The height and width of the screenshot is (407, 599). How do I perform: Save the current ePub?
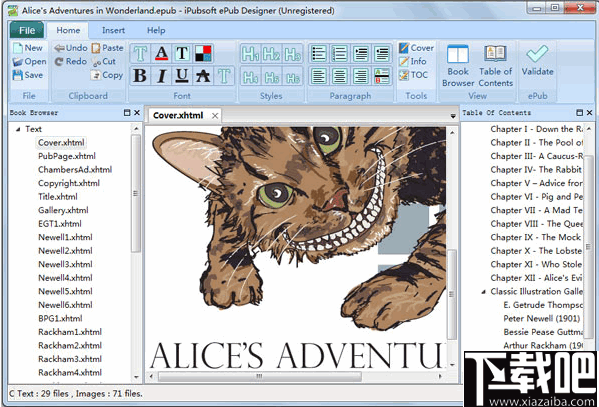(x=28, y=75)
